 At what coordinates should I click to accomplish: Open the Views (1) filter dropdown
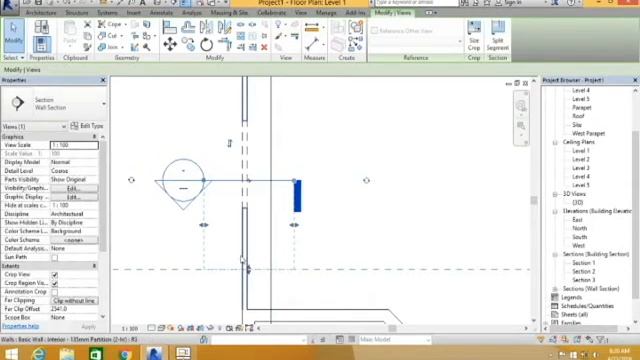tap(64, 127)
